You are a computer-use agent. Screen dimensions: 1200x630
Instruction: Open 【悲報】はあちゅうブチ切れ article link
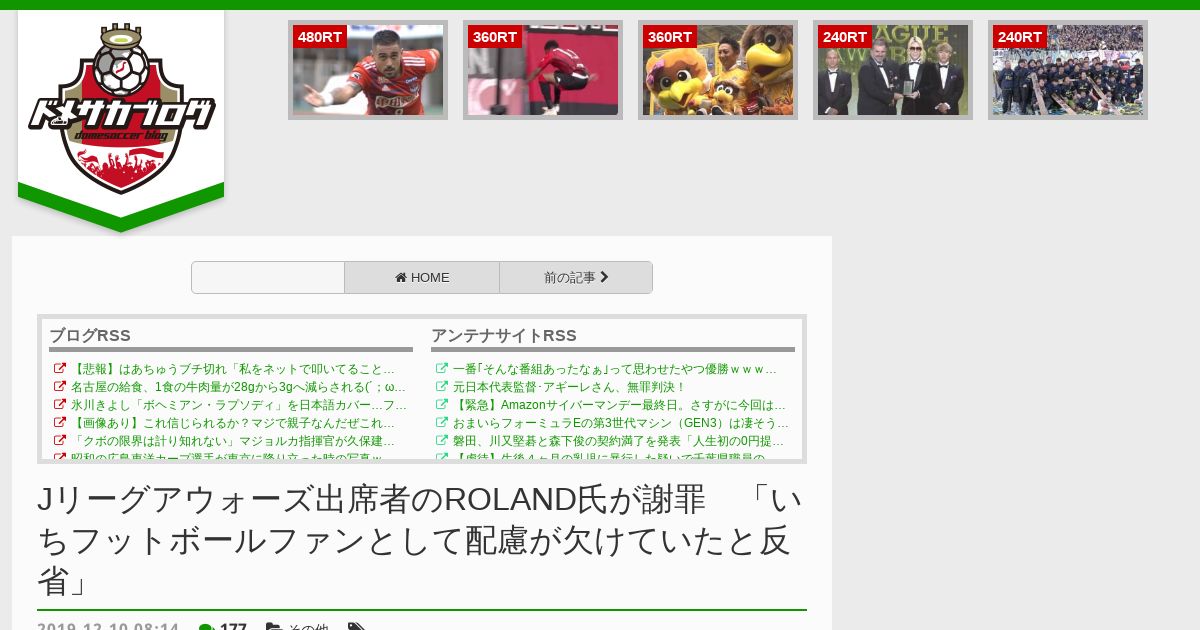[x=233, y=369]
